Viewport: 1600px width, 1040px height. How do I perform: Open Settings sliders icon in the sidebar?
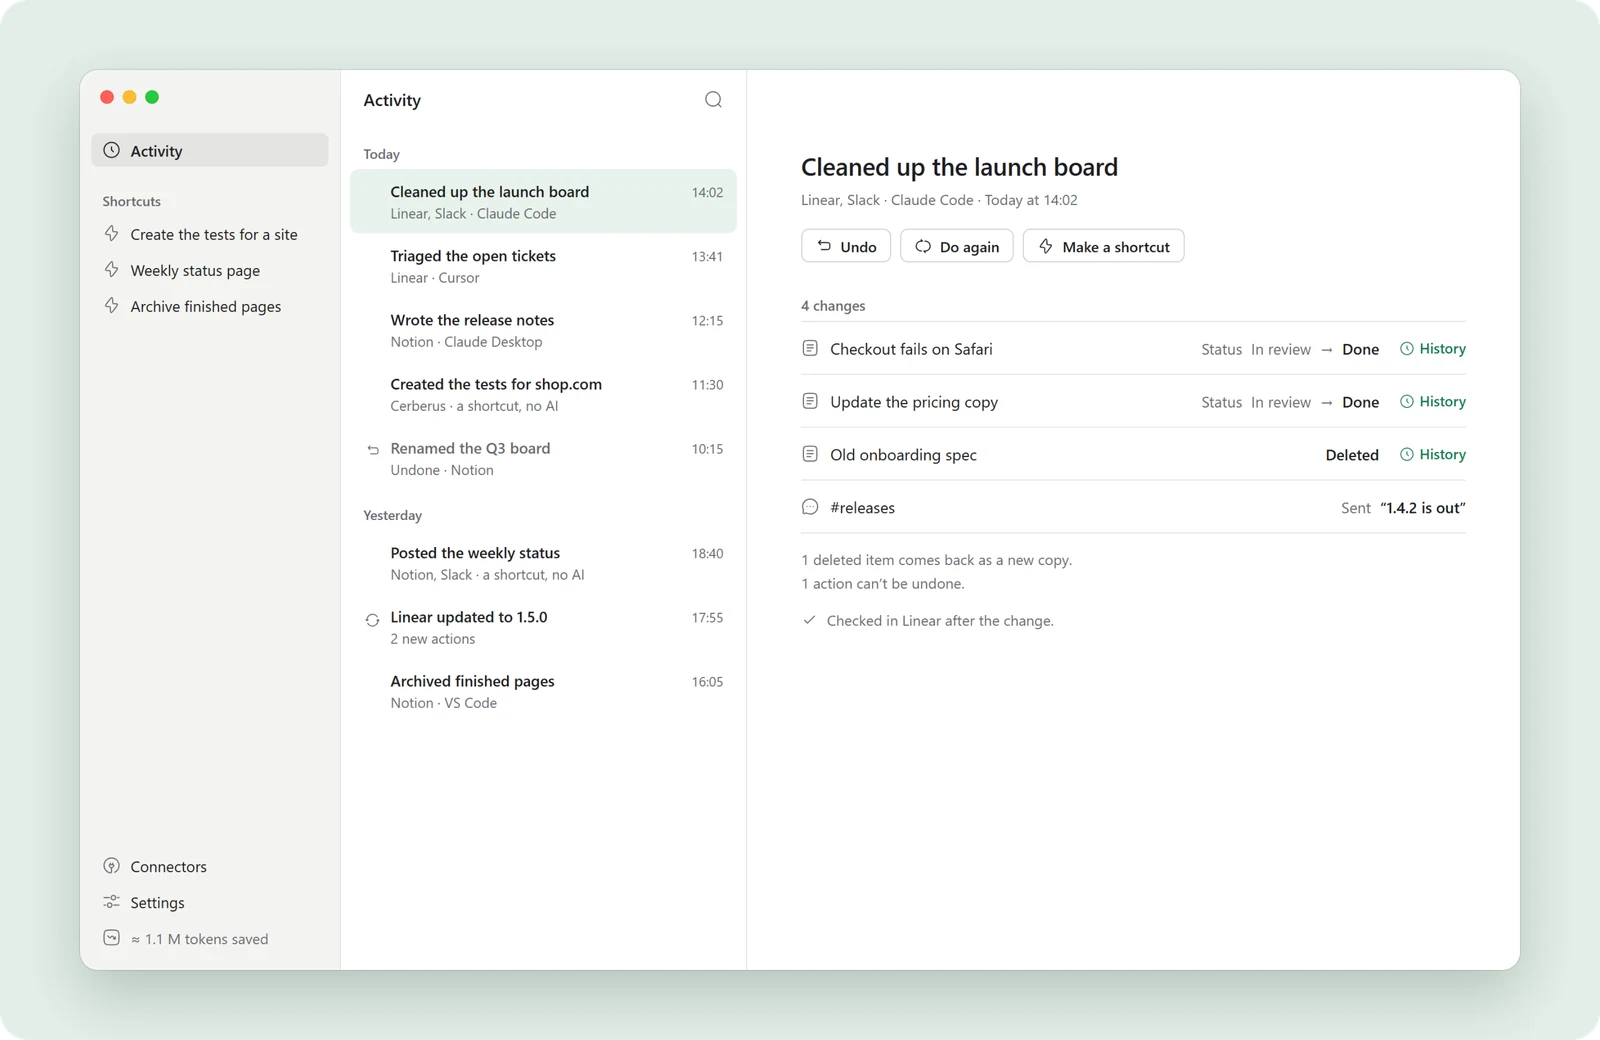(112, 902)
